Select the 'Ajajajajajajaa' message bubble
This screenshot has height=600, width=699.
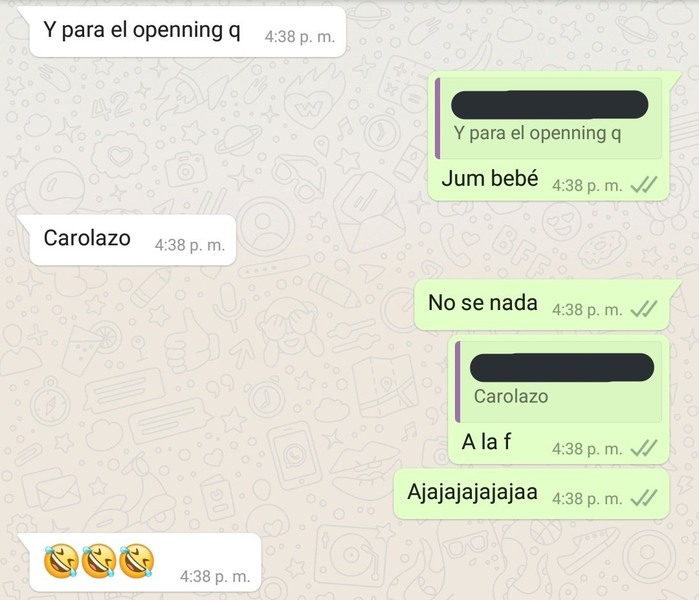[x=531, y=494]
